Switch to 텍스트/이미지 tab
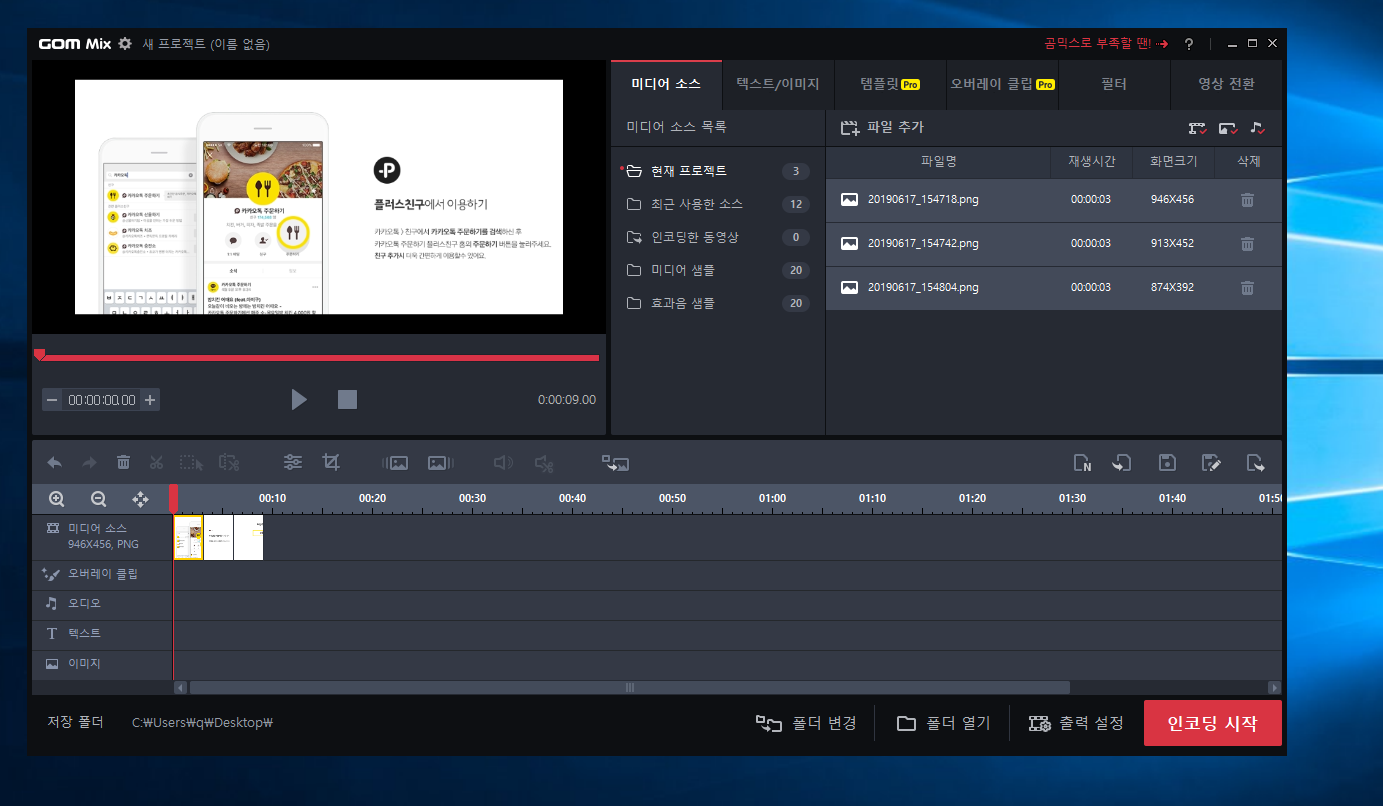Screen dimensions: 1383x806 [x=777, y=84]
